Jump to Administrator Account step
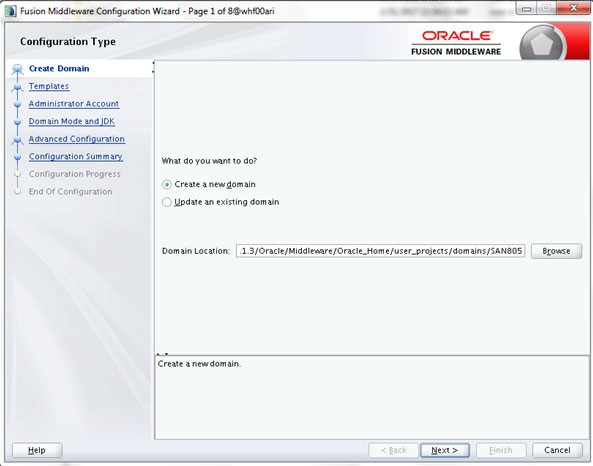 74,104
